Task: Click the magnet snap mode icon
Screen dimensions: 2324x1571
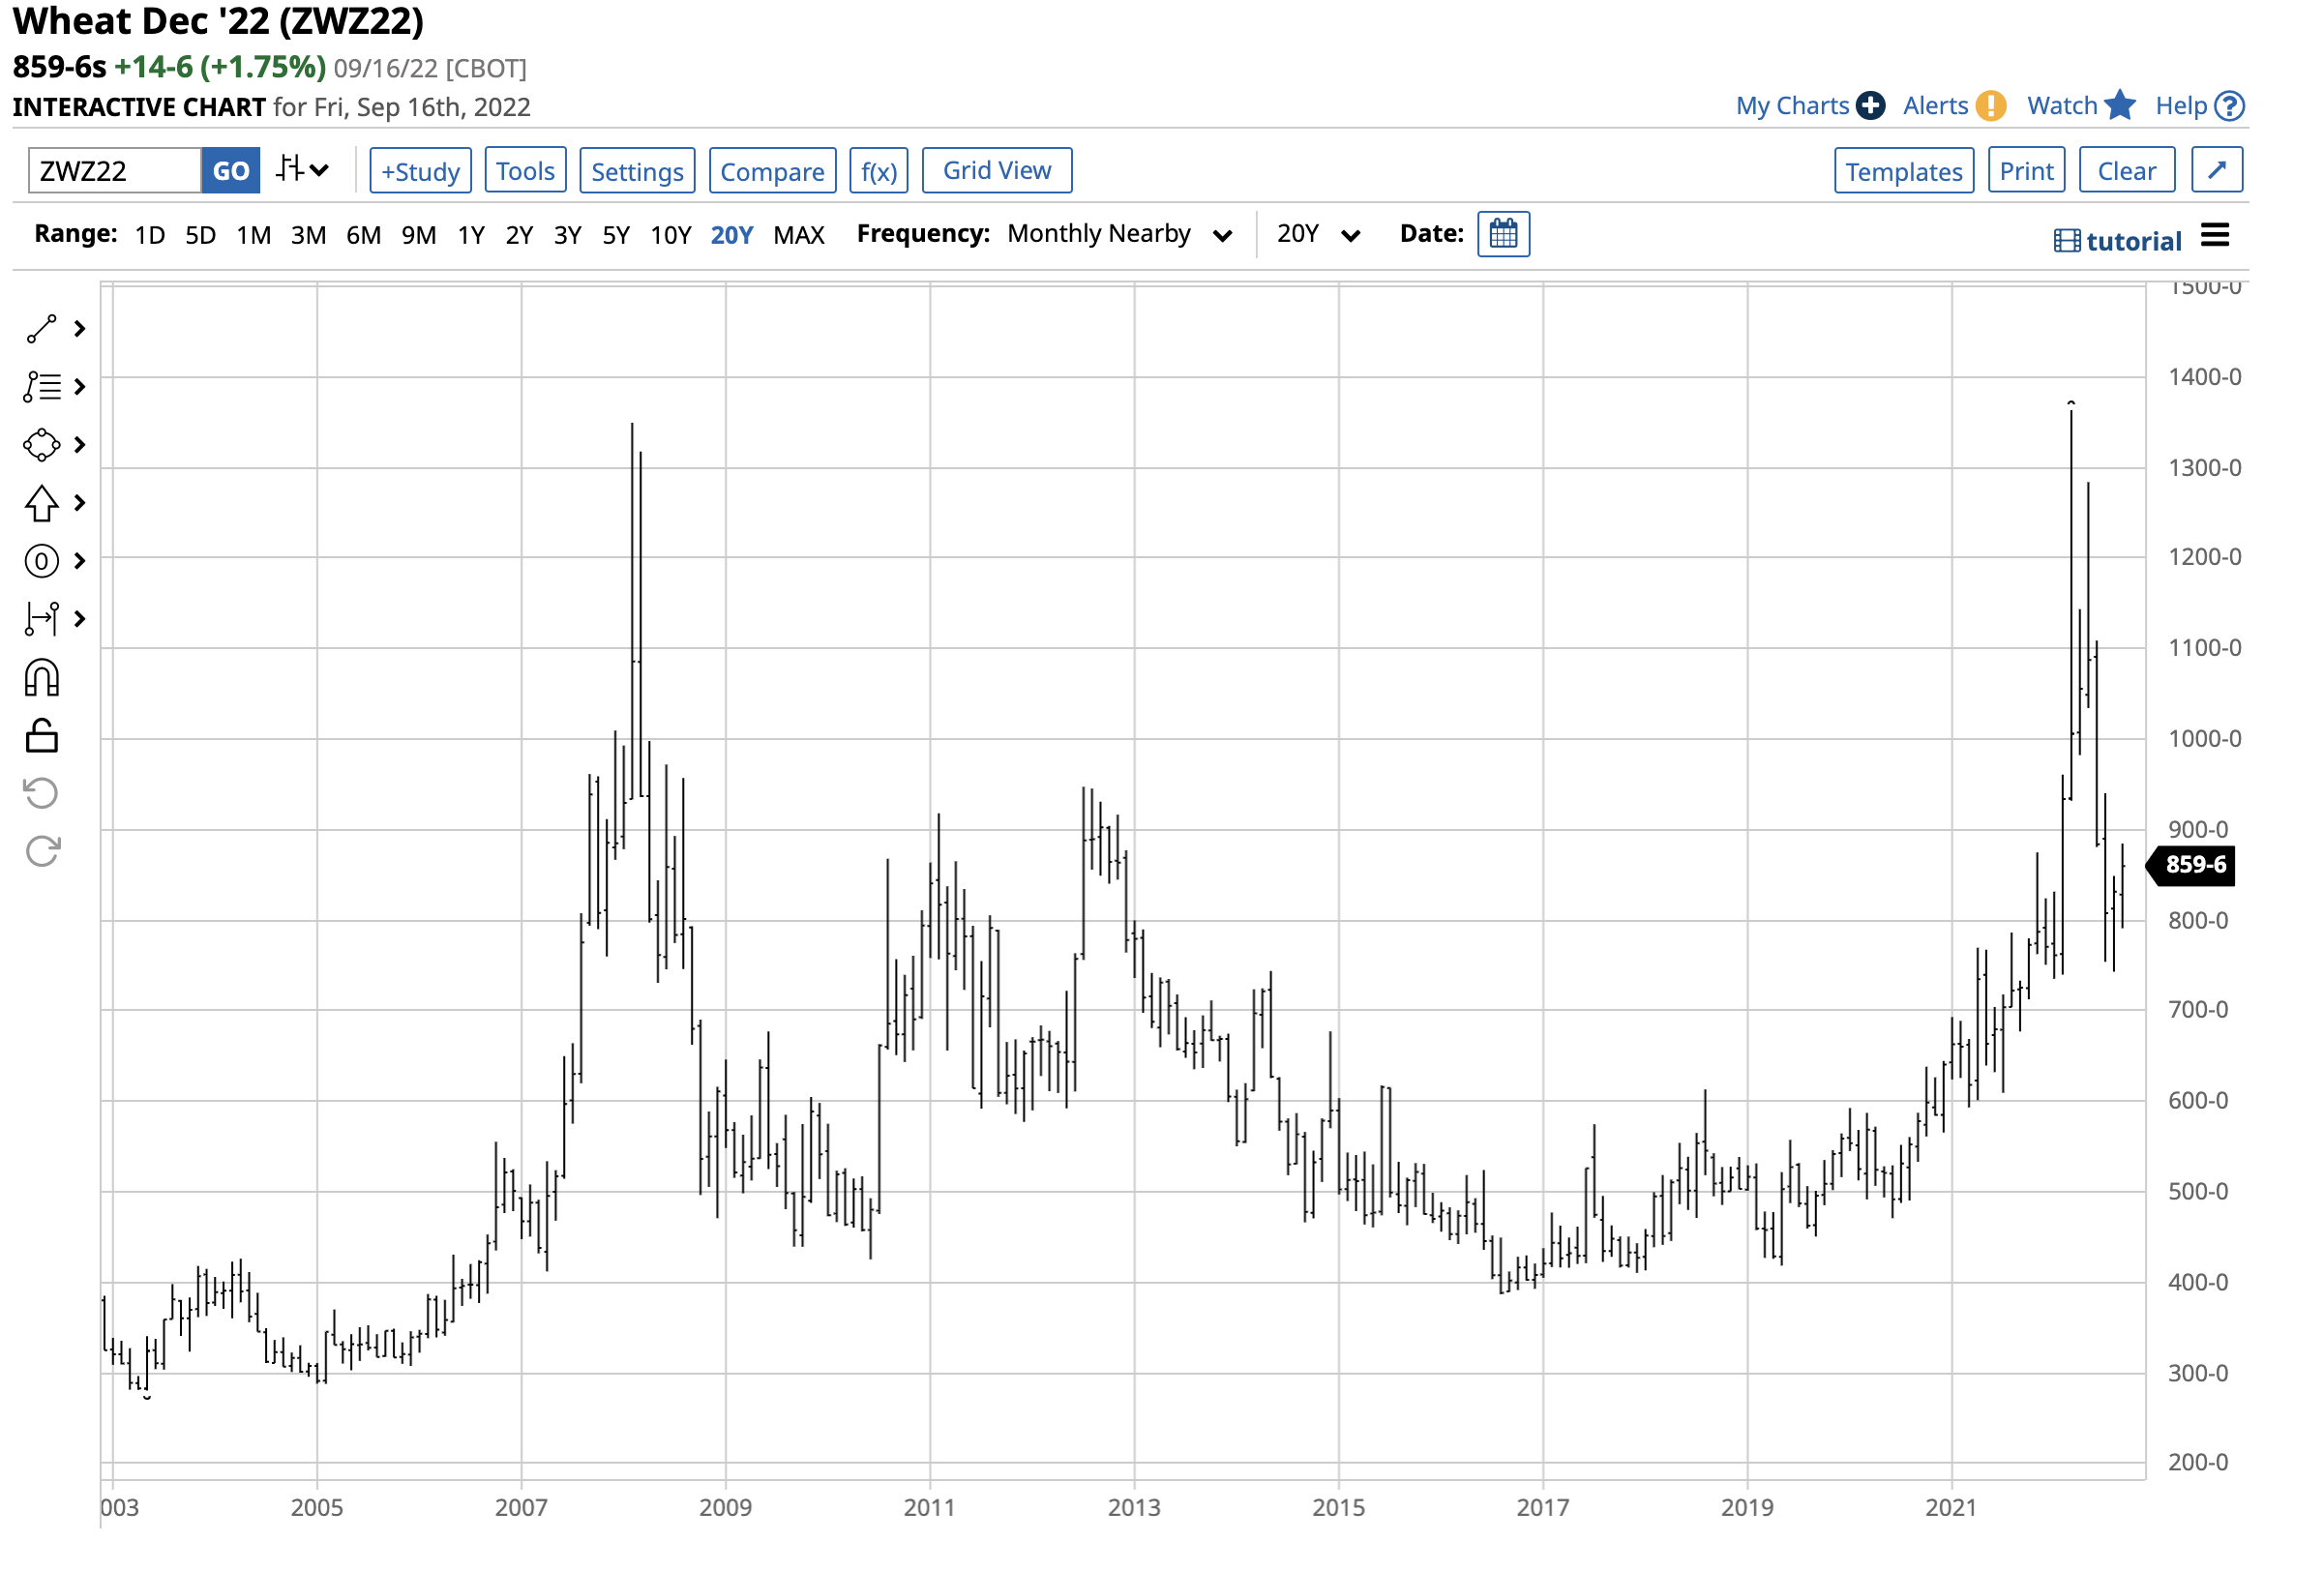Action: 41,680
